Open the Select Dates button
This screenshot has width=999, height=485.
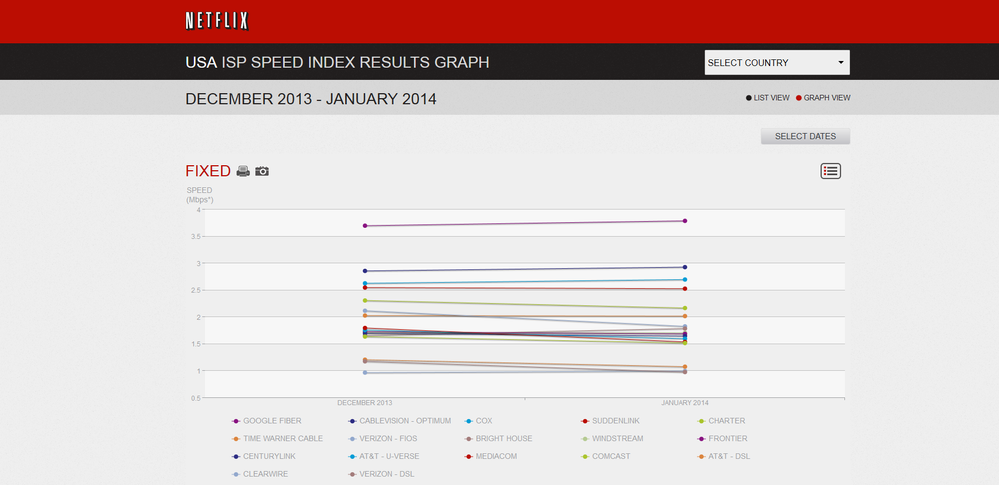tap(805, 136)
